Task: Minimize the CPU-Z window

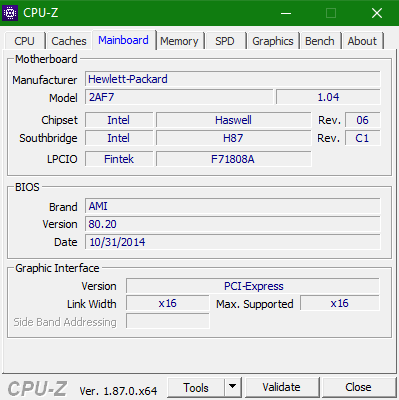Action: (286, 13)
